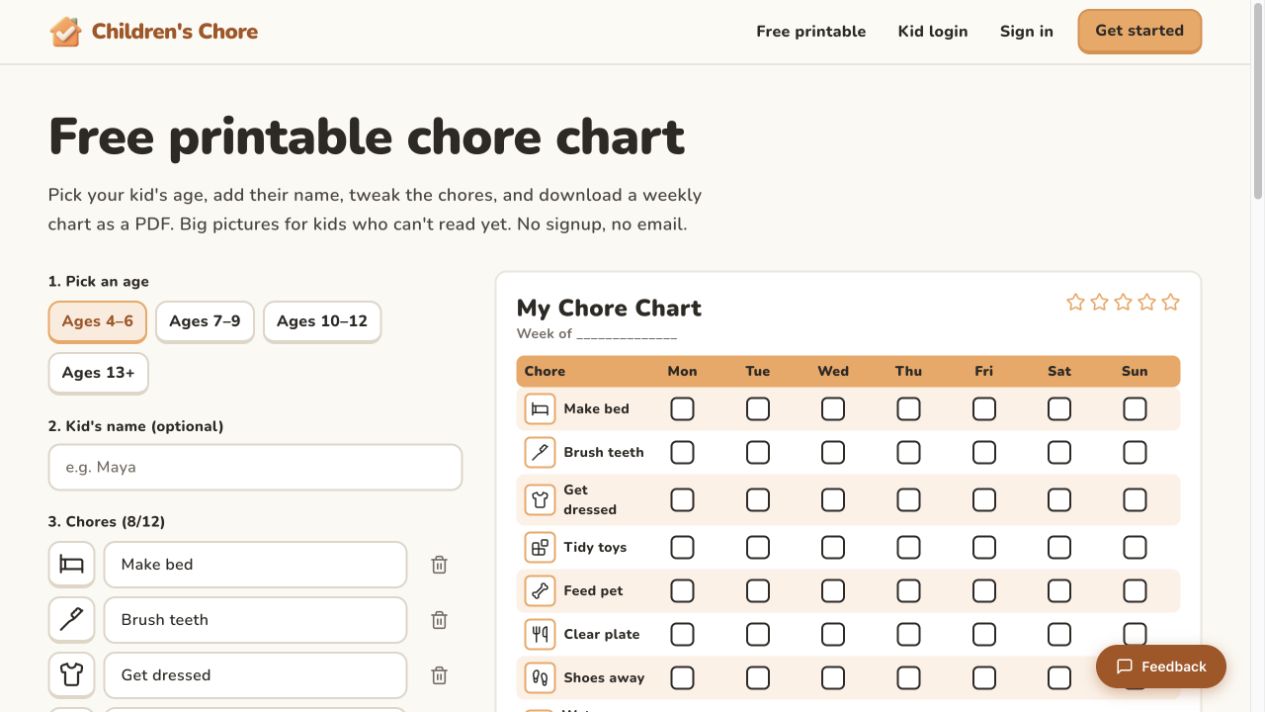Check Clear plate for Saturday
This screenshot has width=1265, height=712.
pyautogui.click(x=1059, y=634)
